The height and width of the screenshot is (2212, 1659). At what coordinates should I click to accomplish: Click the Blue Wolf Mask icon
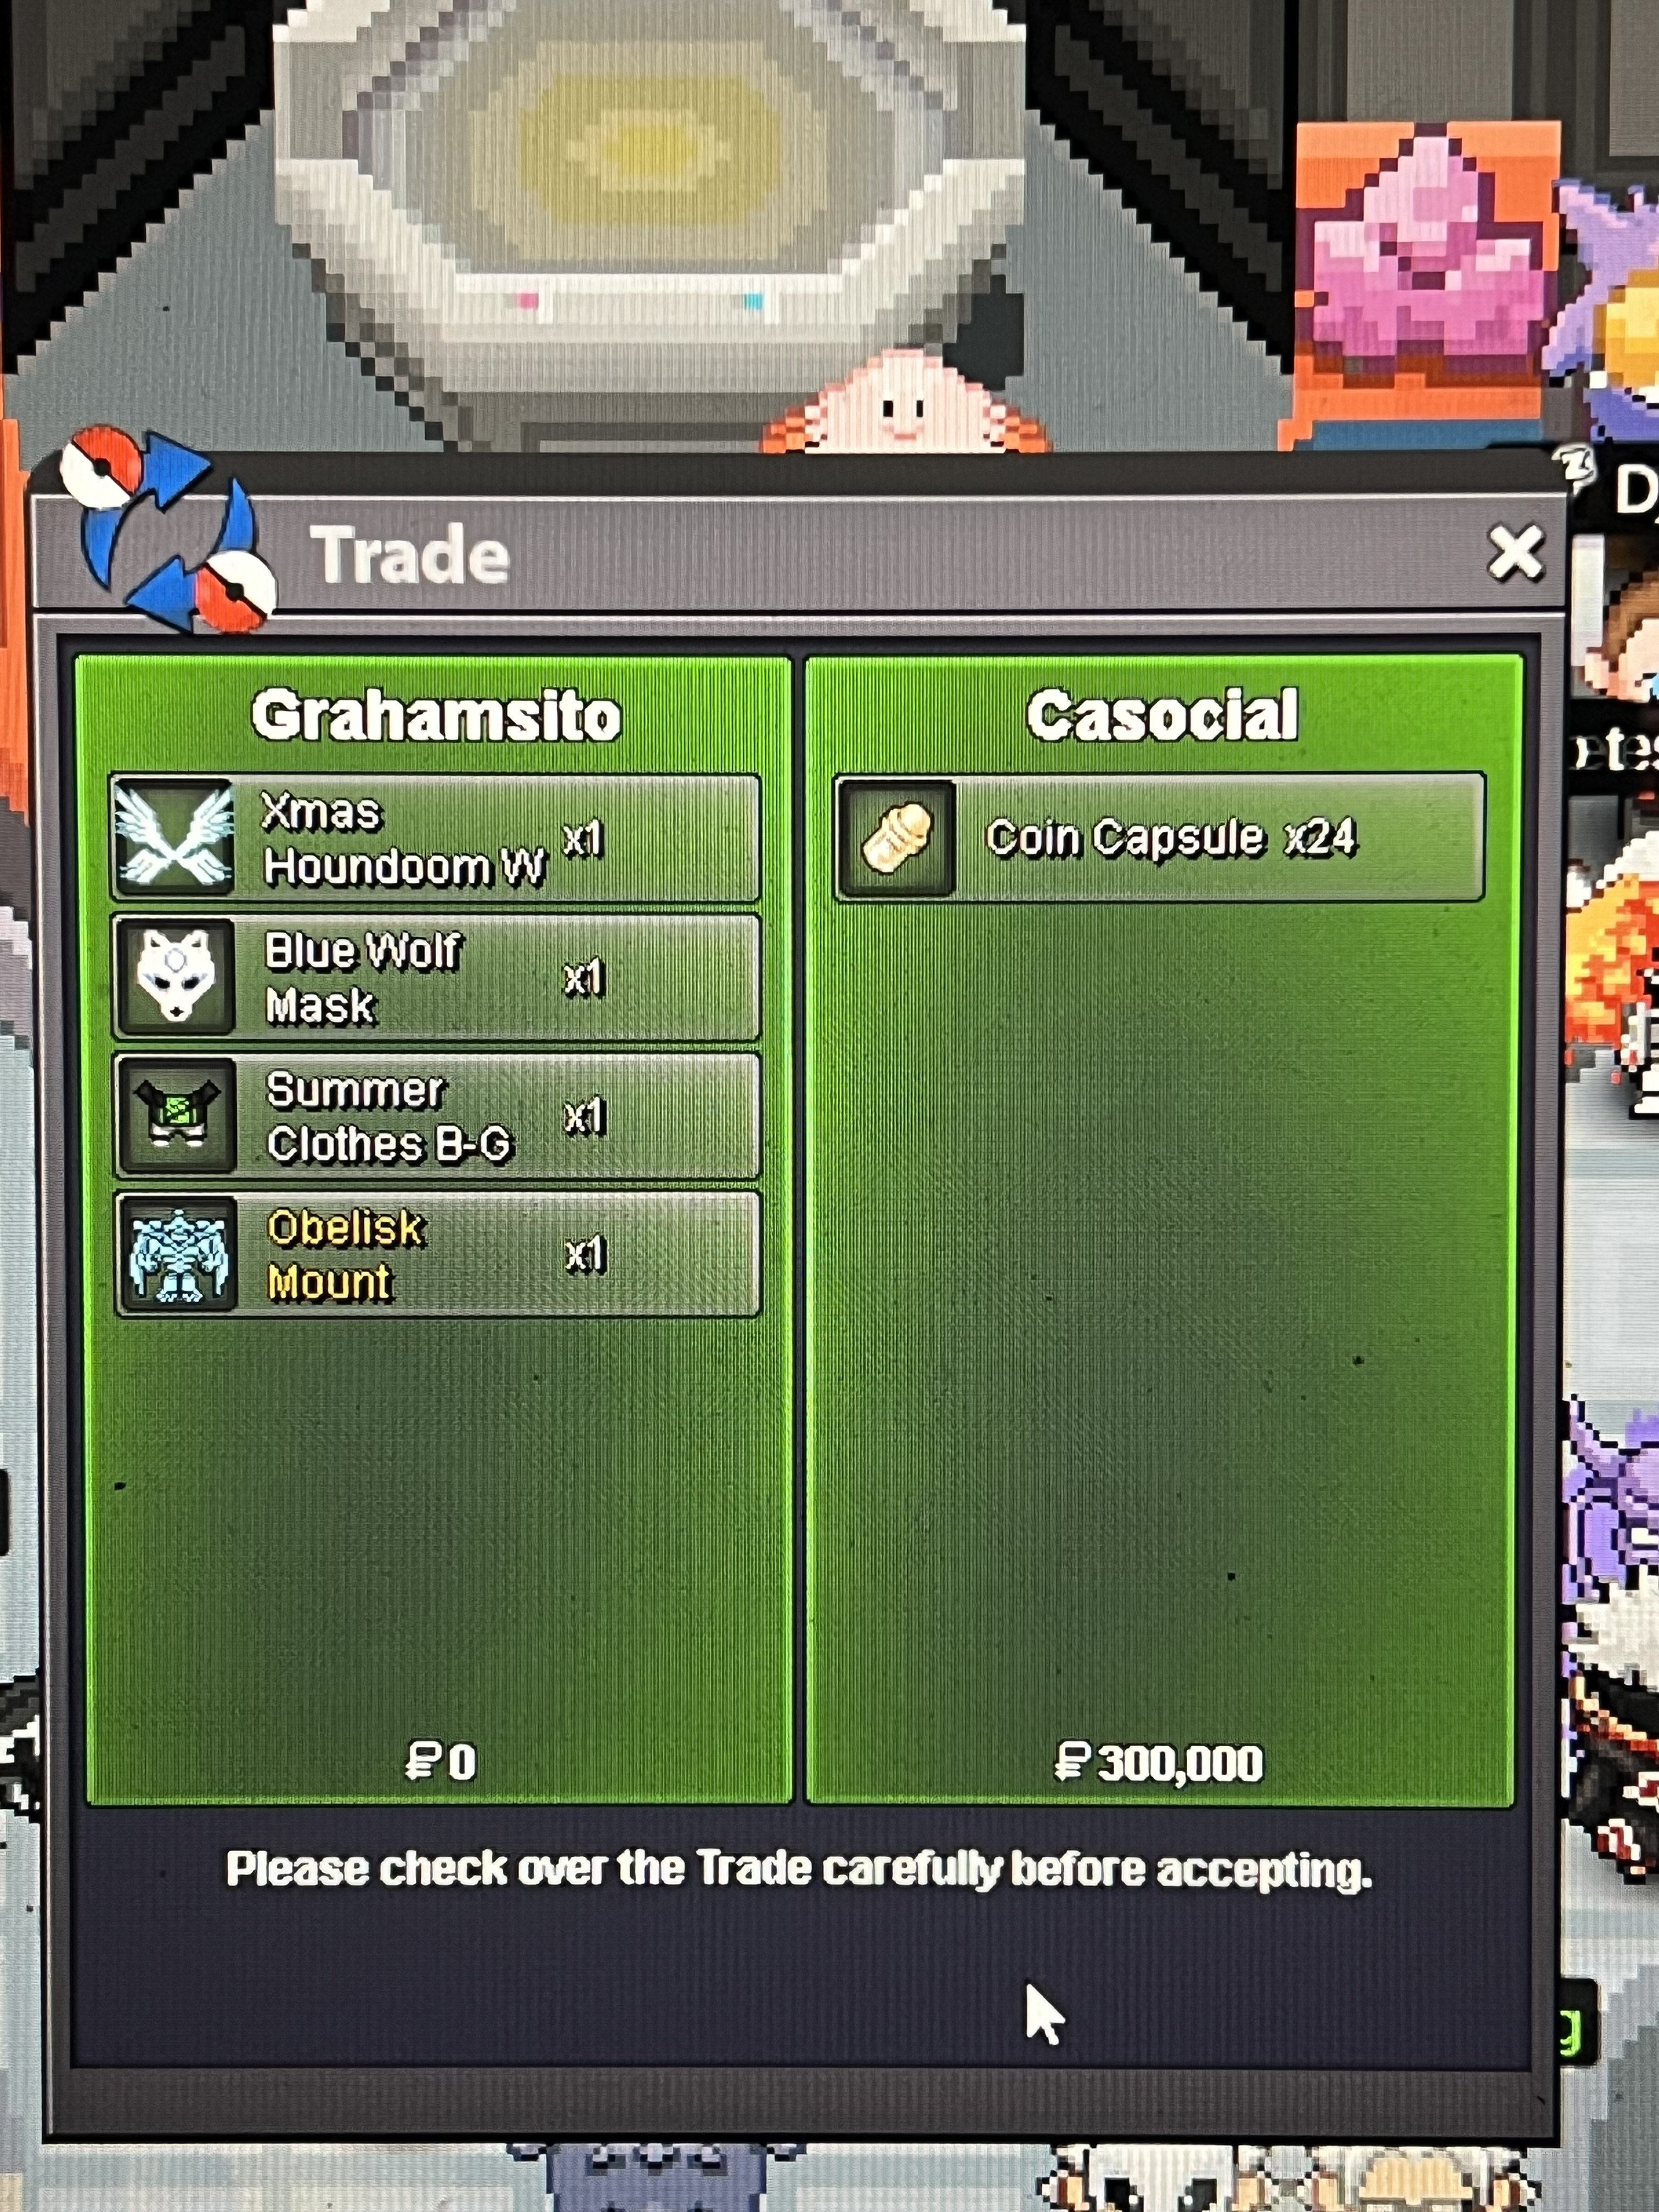coord(175,977)
